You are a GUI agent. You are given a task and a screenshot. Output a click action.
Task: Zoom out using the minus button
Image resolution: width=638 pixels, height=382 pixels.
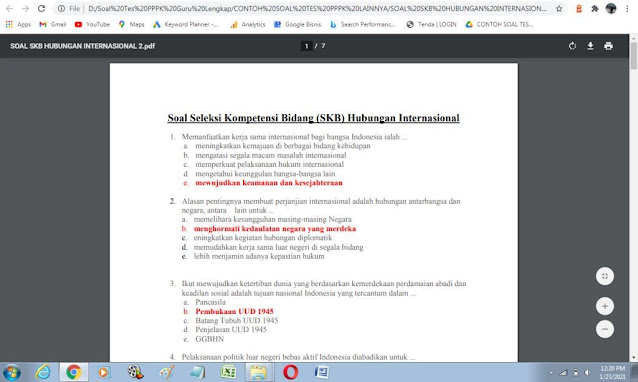[x=605, y=329]
